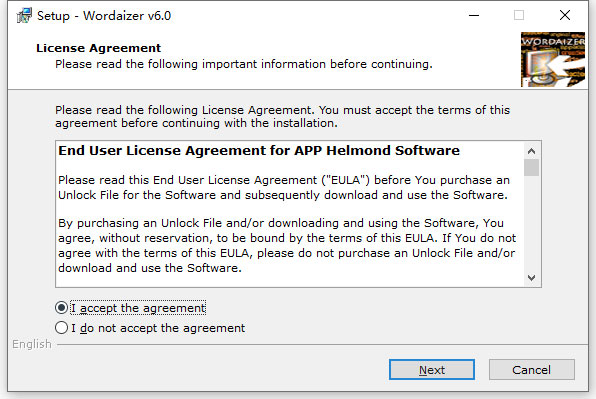Cancel the Wordaizer setup
This screenshot has height=399, width=596.
[x=531, y=369]
